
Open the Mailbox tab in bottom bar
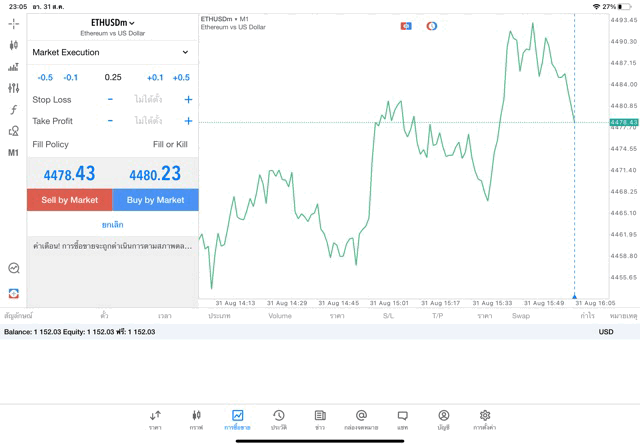361,419
